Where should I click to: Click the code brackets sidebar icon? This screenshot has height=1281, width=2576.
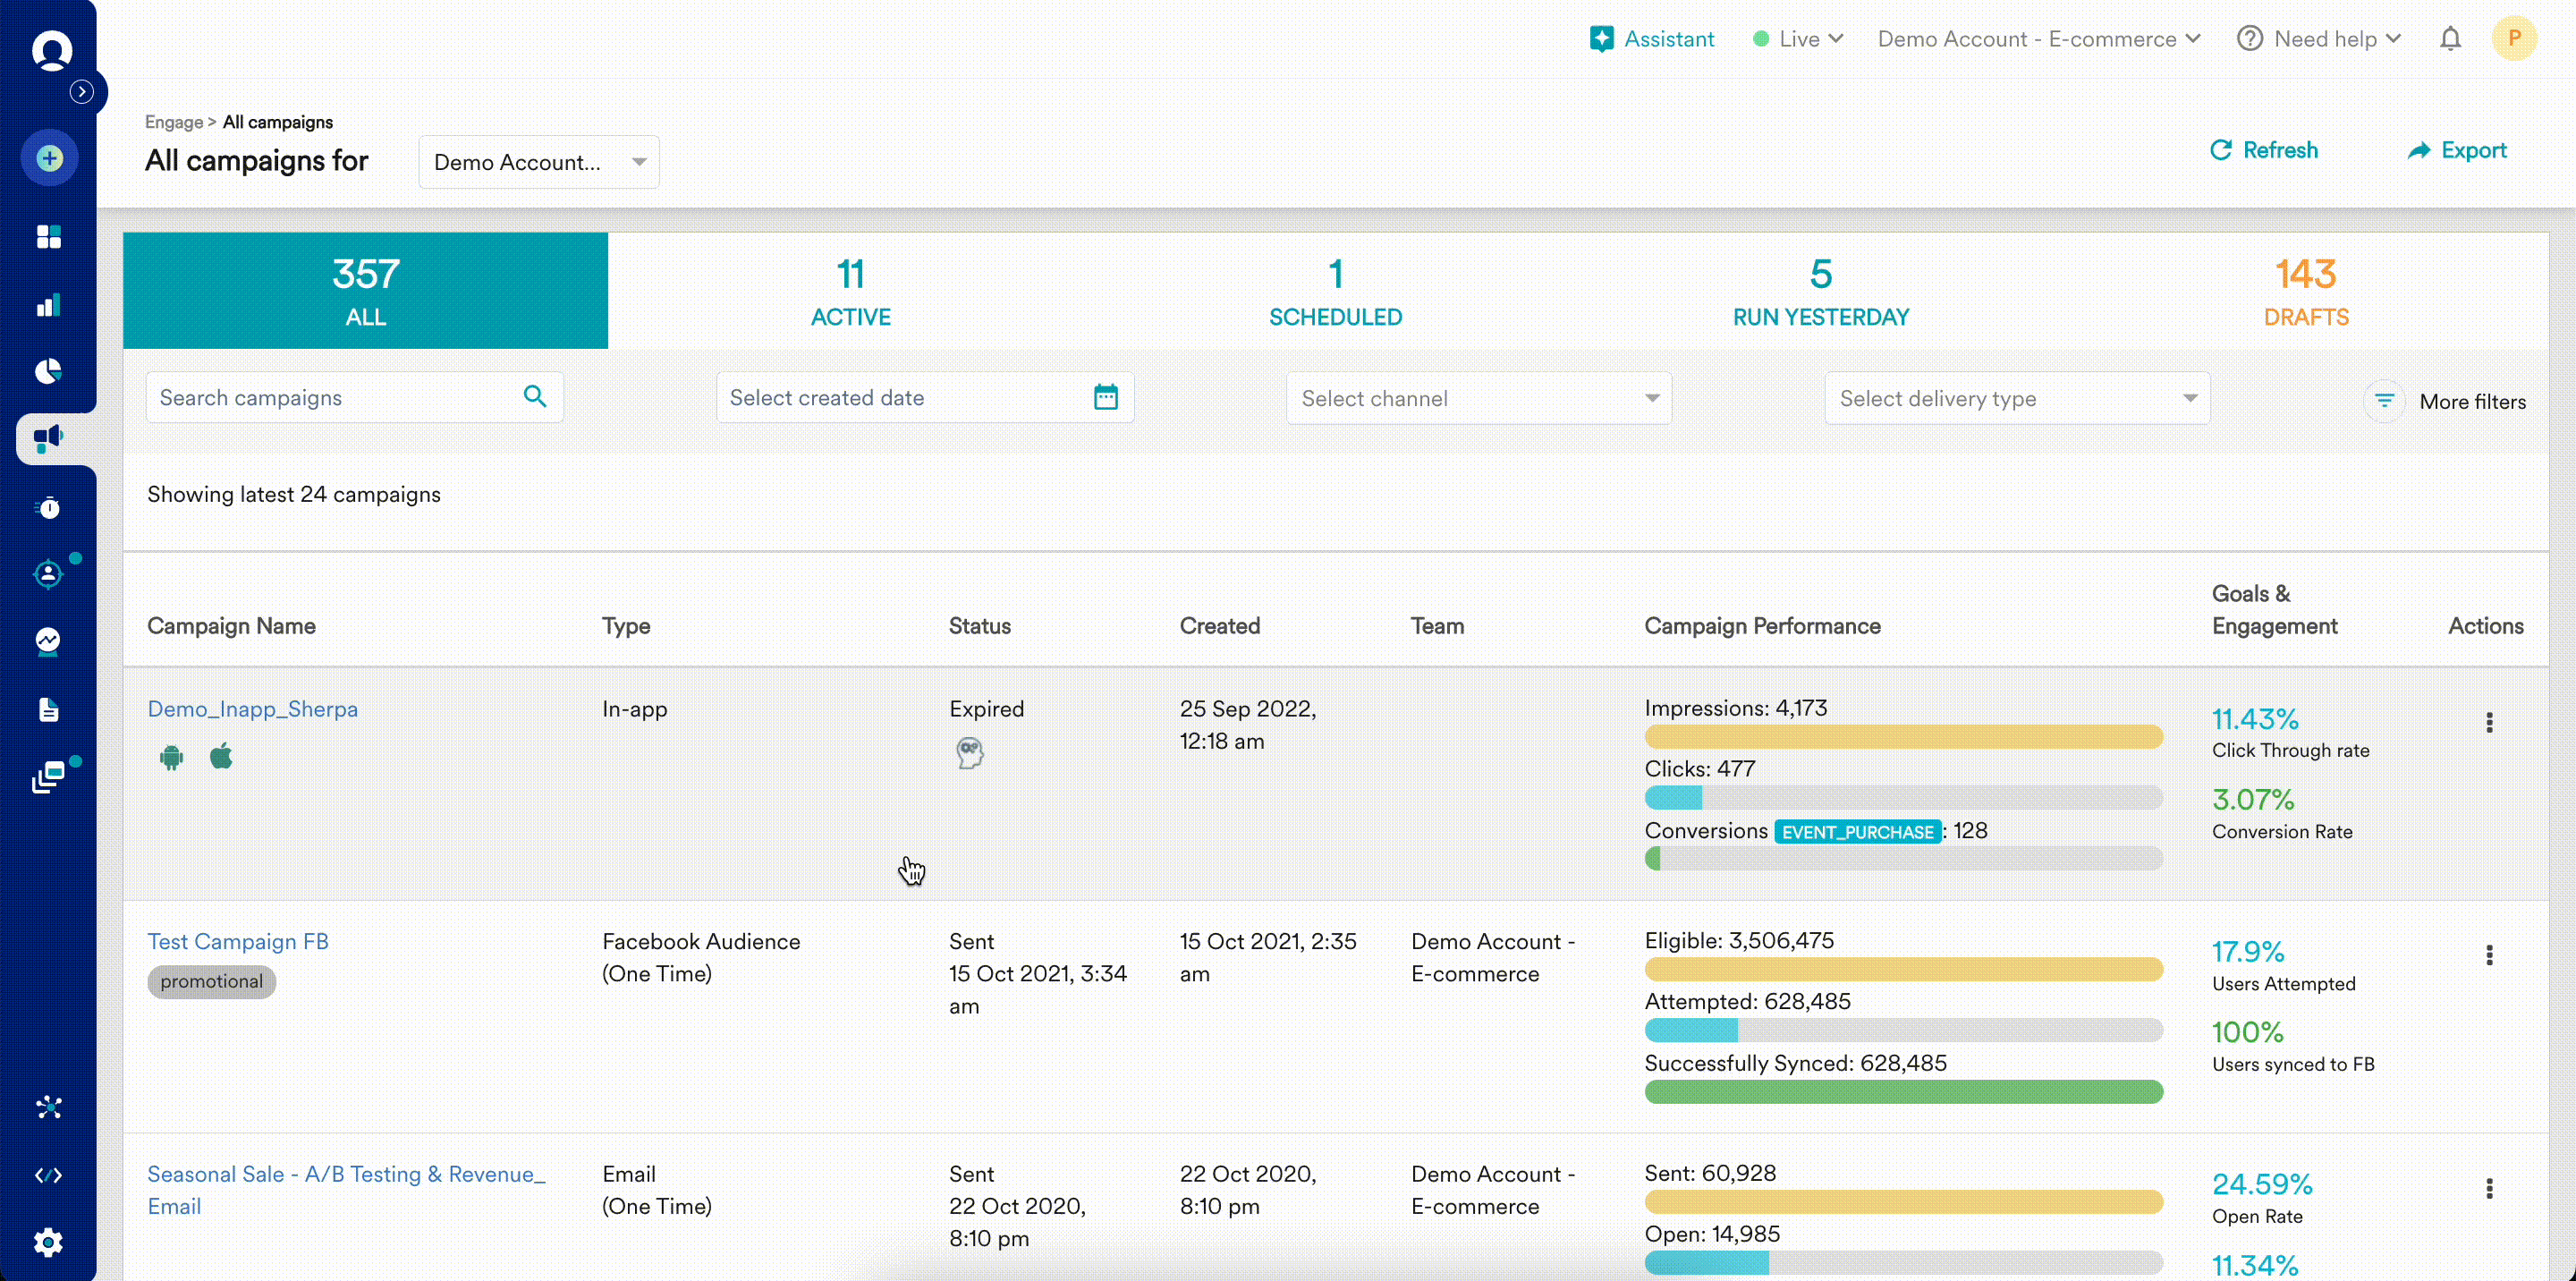(48, 1175)
